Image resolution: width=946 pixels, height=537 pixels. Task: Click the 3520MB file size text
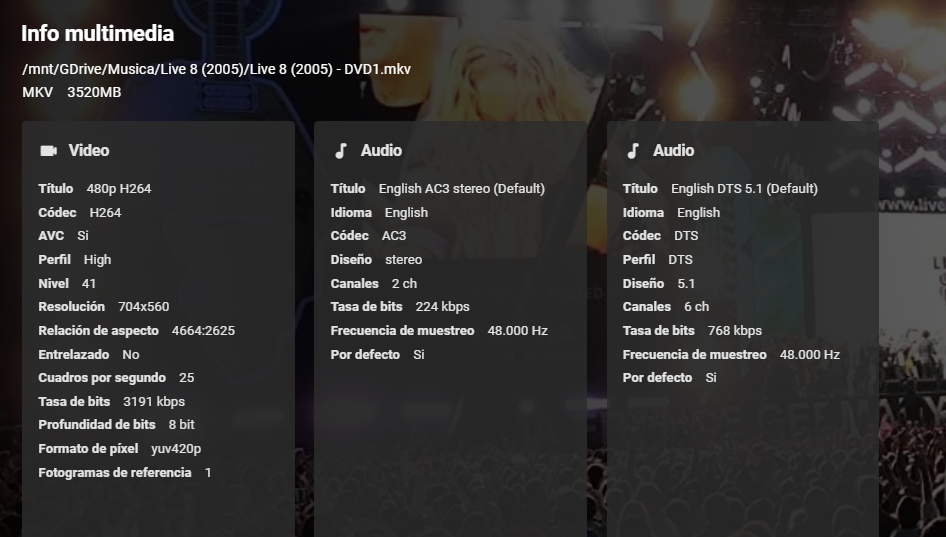[x=94, y=92]
